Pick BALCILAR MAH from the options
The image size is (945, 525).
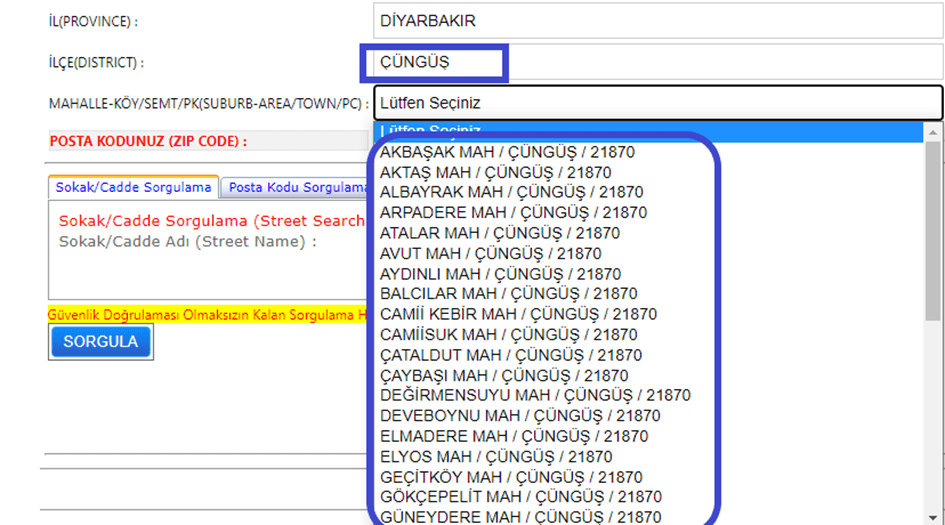coord(508,294)
